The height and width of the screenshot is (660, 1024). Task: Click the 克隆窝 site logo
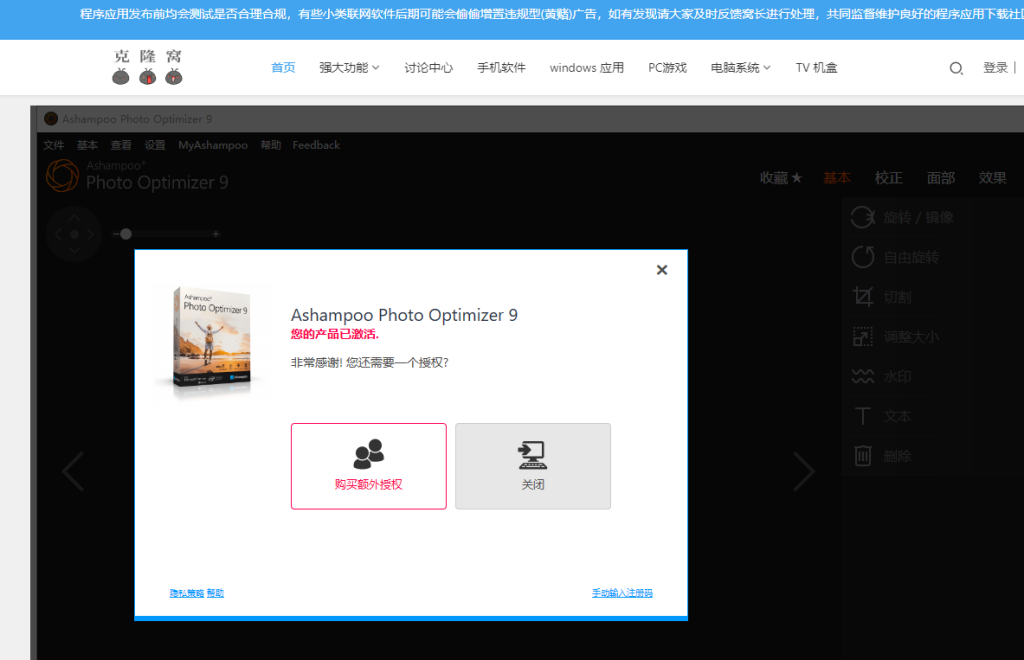tap(147, 67)
